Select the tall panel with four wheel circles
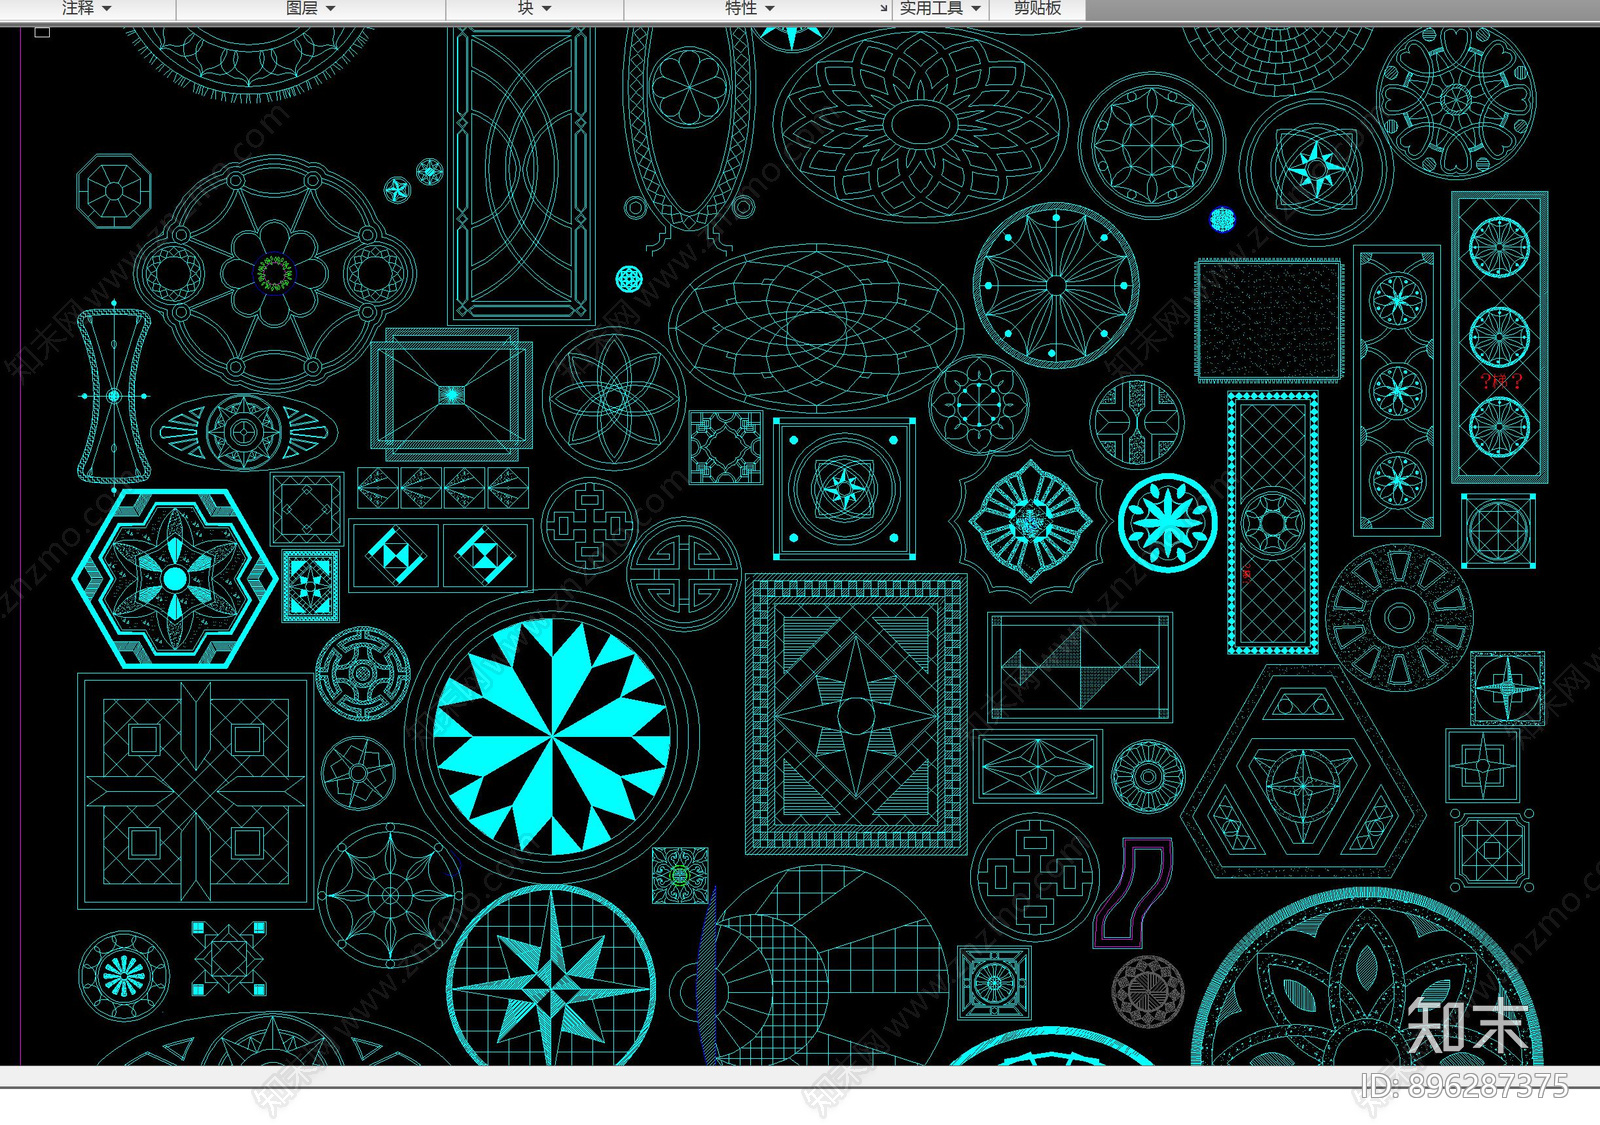Screen dimensions: 1600x1125 [x=1500, y=337]
